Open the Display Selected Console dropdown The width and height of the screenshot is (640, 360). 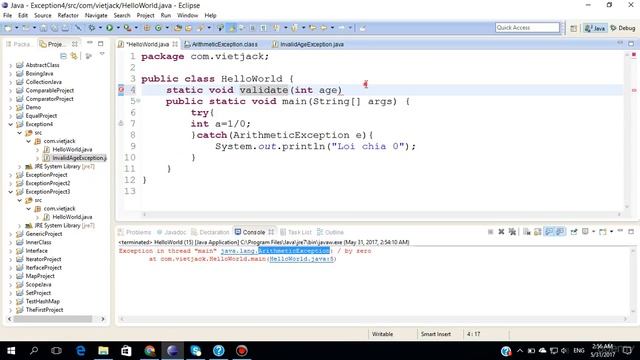(593, 232)
